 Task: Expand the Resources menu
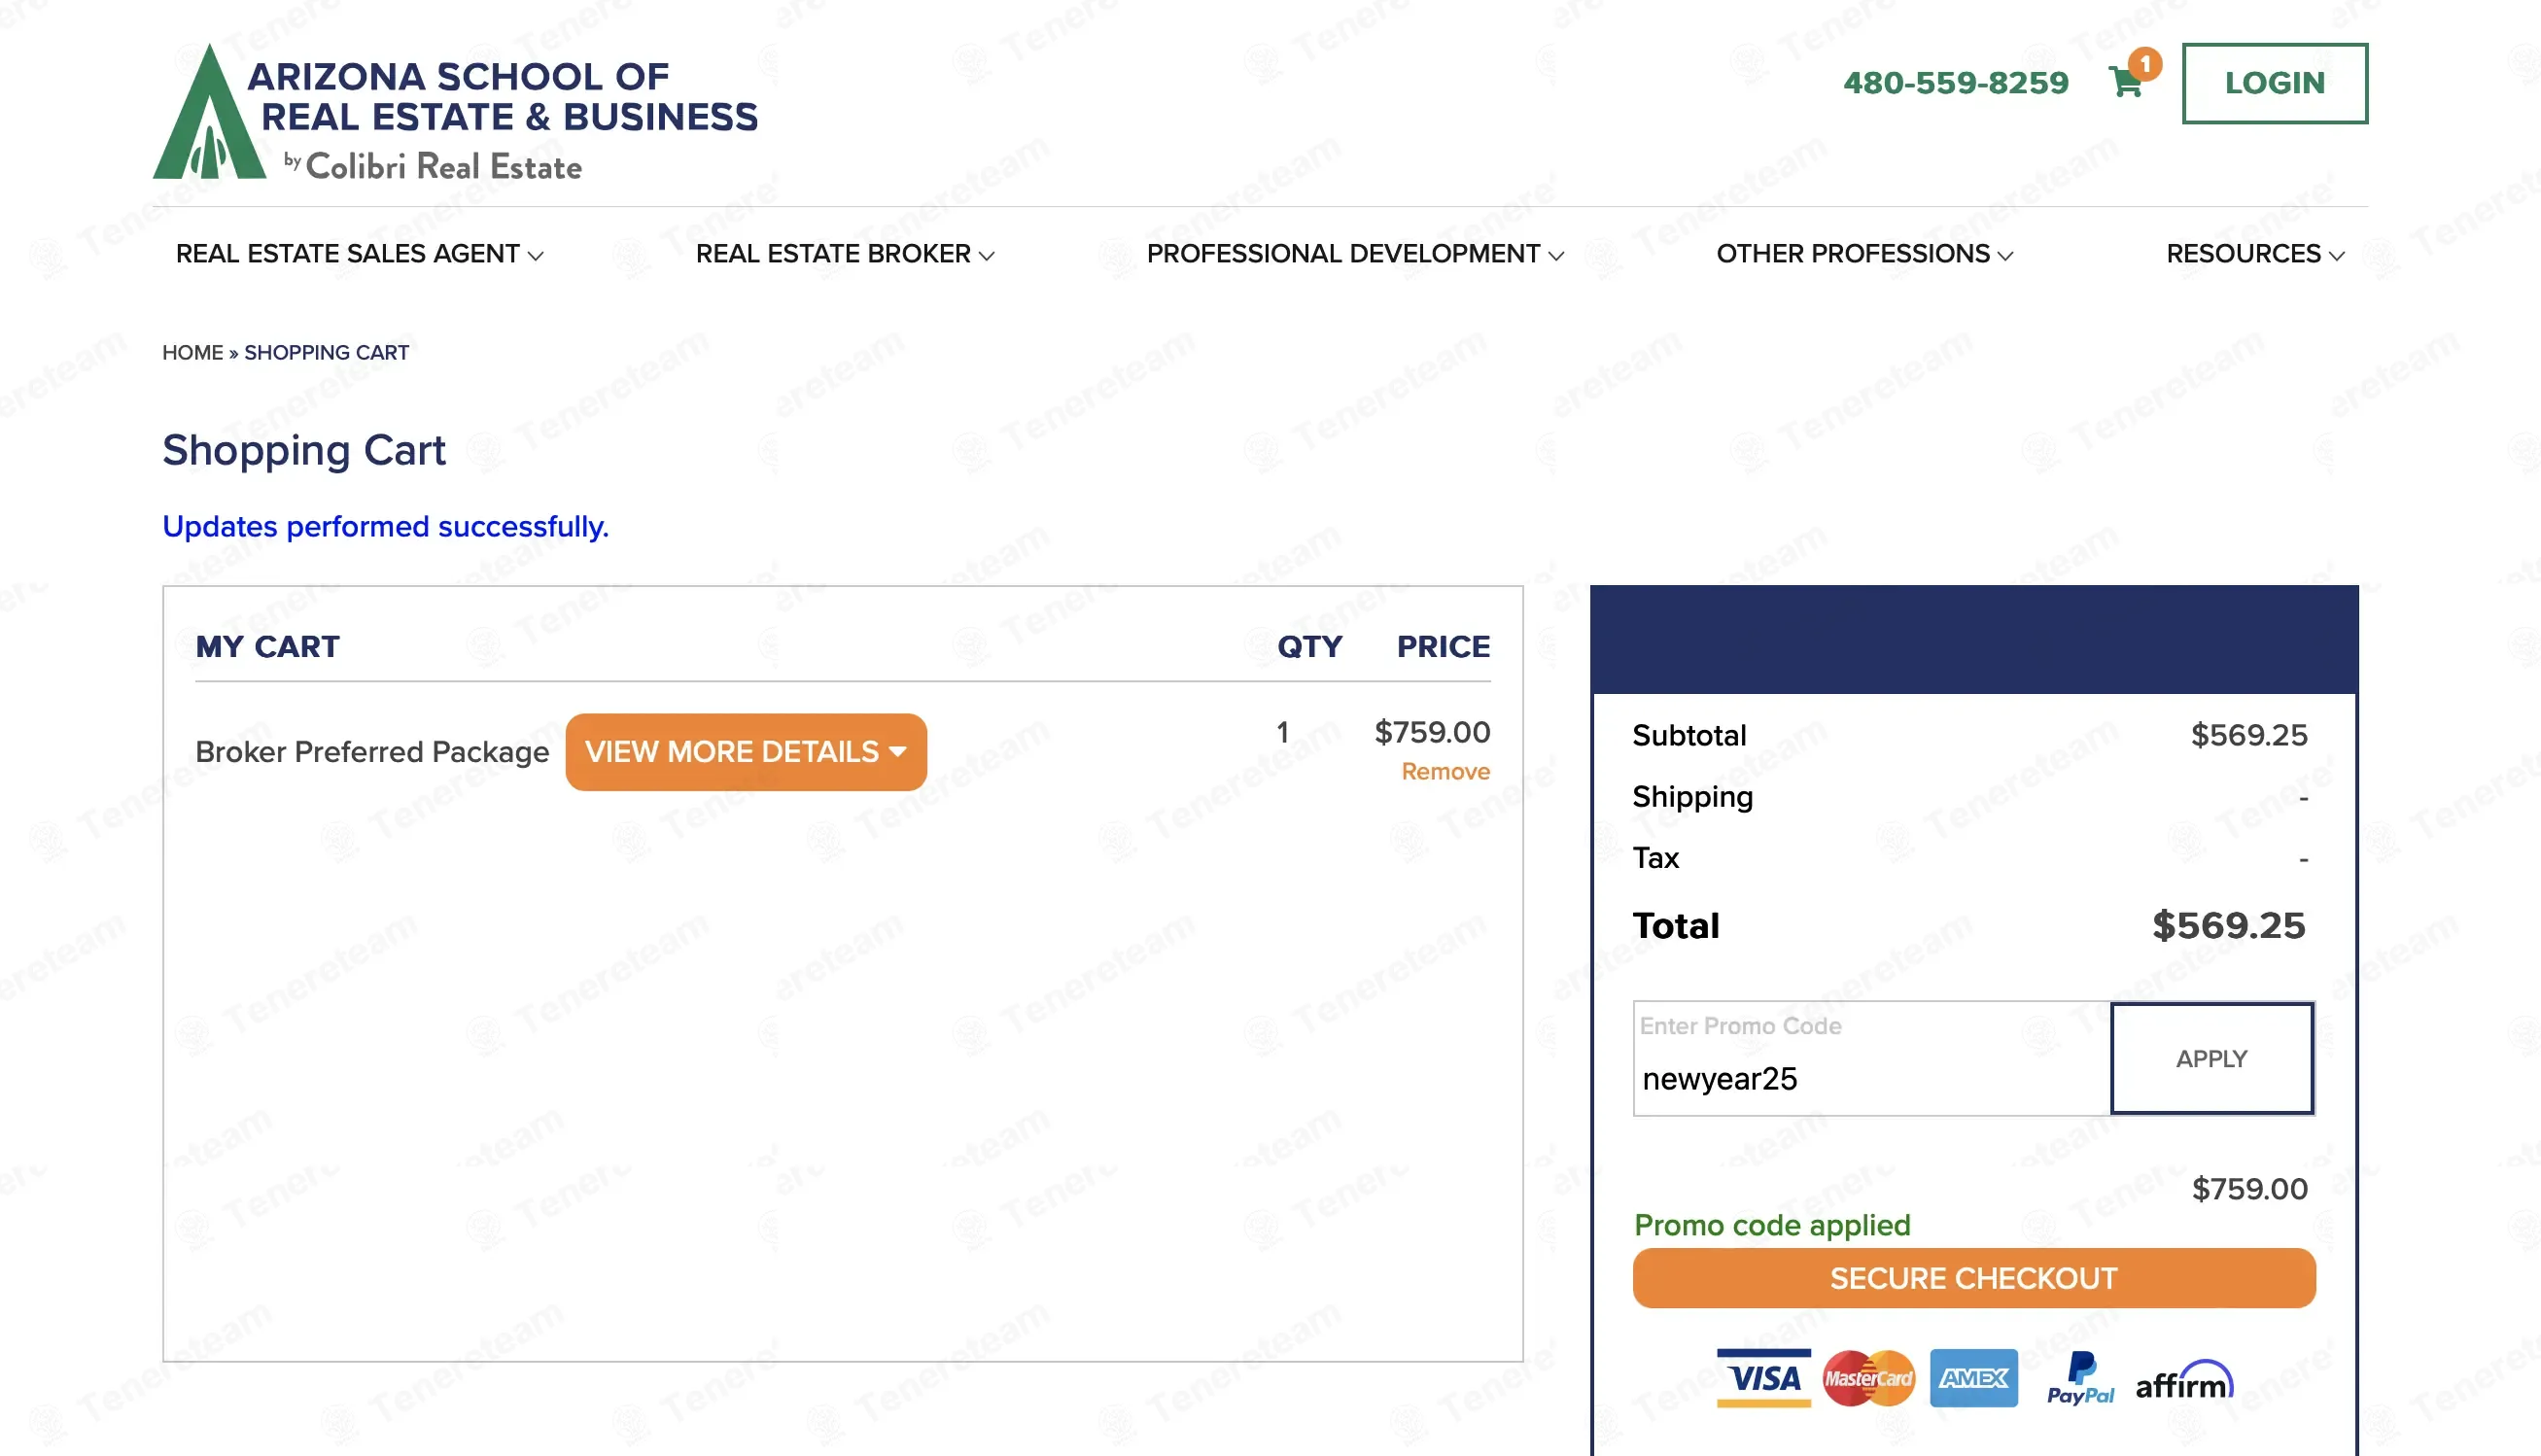tap(2254, 254)
